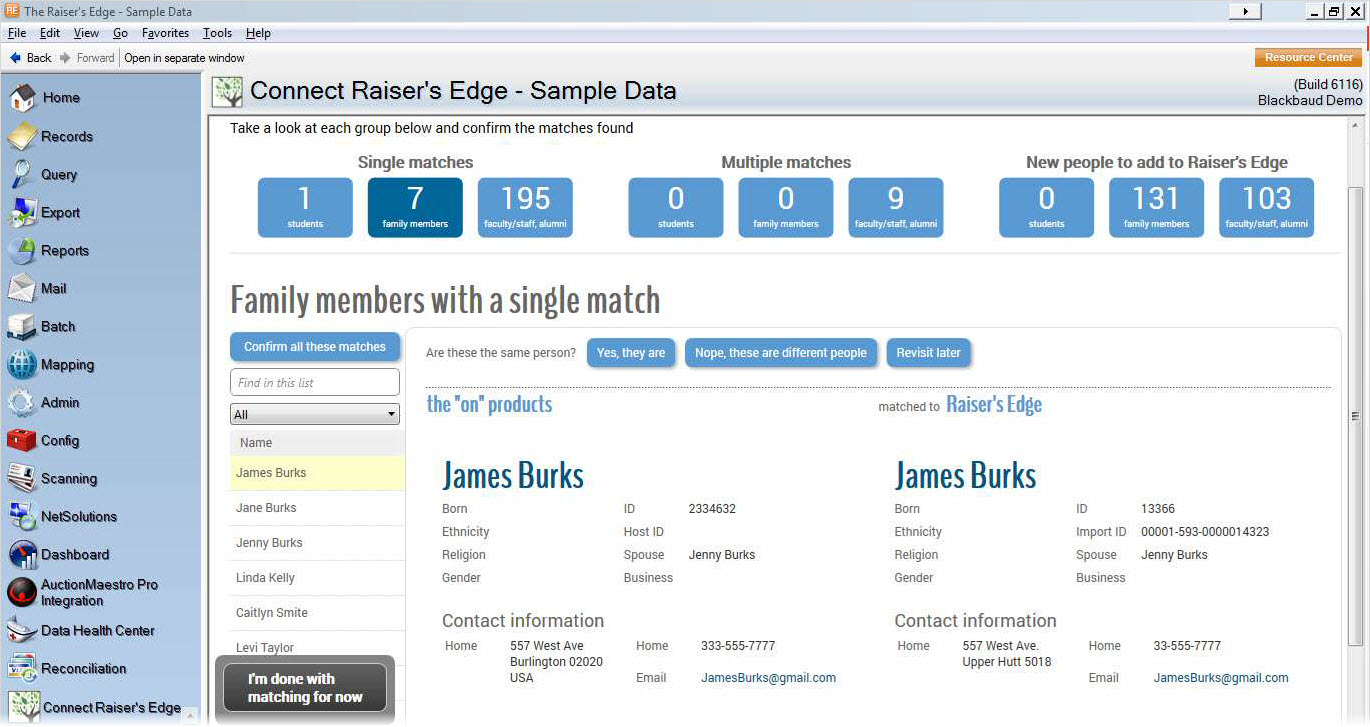Select new people family members tile (131)
Screen dimensions: 1370x727
point(1156,208)
